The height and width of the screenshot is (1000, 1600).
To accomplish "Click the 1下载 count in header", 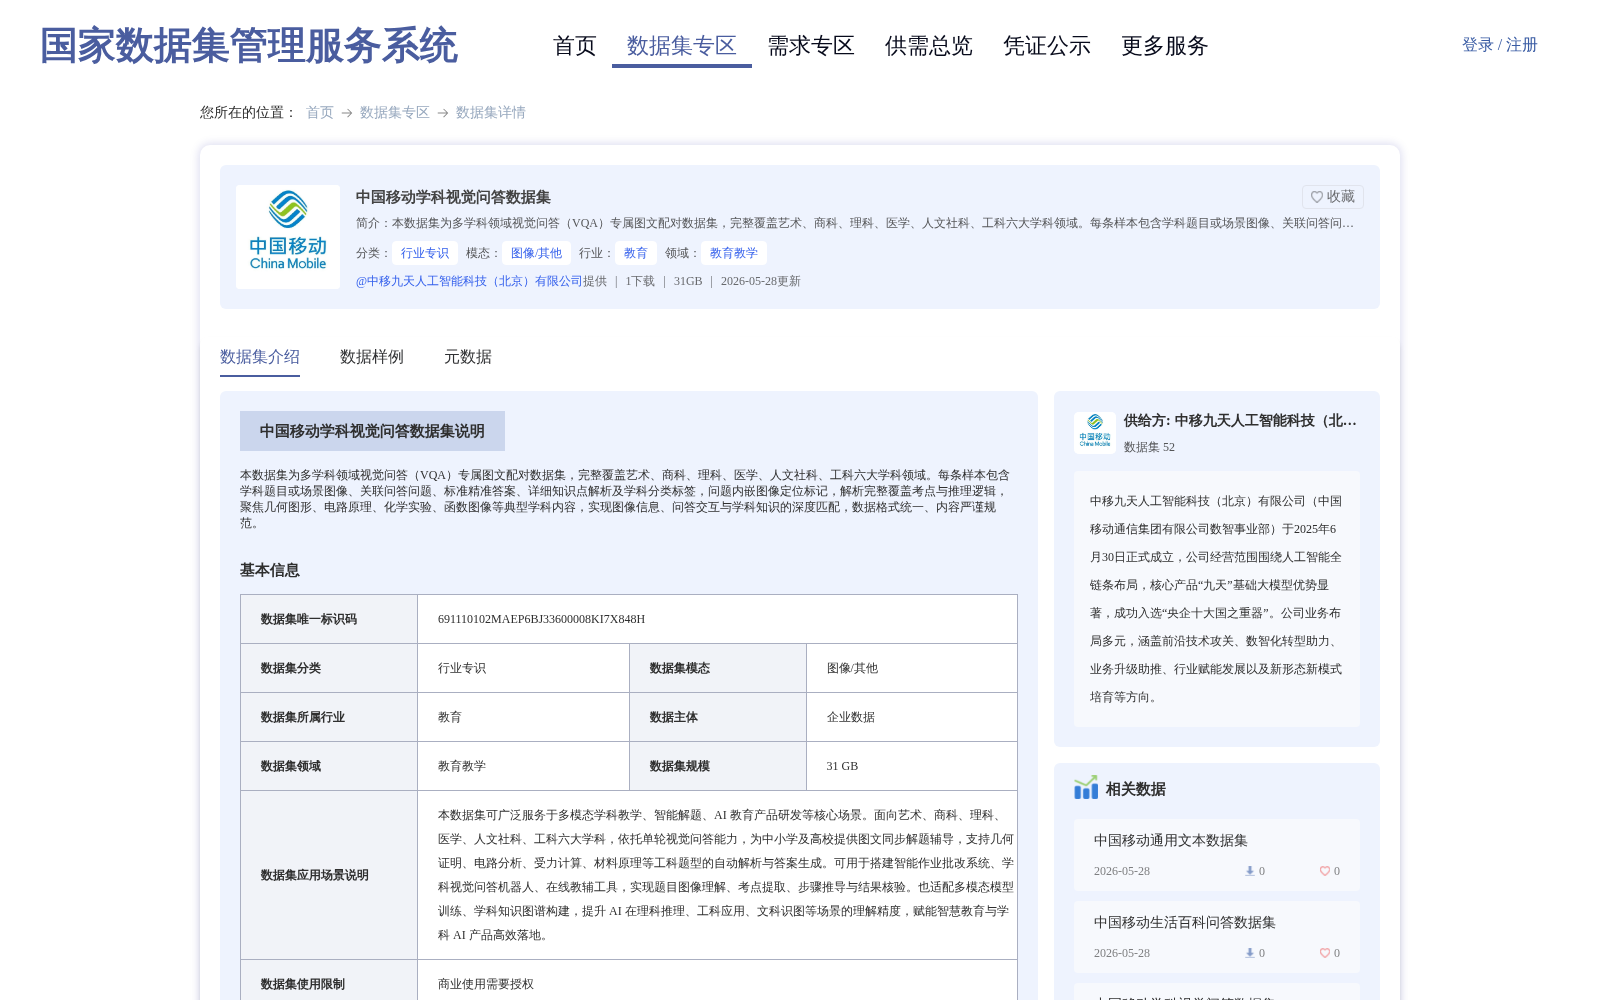I will tap(640, 281).
